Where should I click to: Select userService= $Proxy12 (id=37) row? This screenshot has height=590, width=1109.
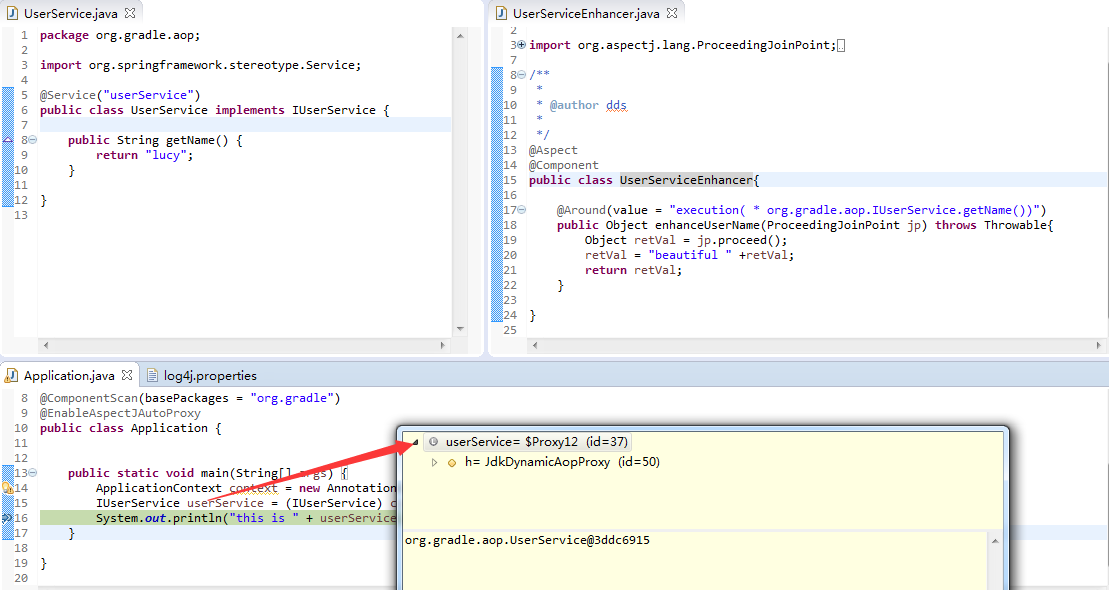[x=527, y=442]
